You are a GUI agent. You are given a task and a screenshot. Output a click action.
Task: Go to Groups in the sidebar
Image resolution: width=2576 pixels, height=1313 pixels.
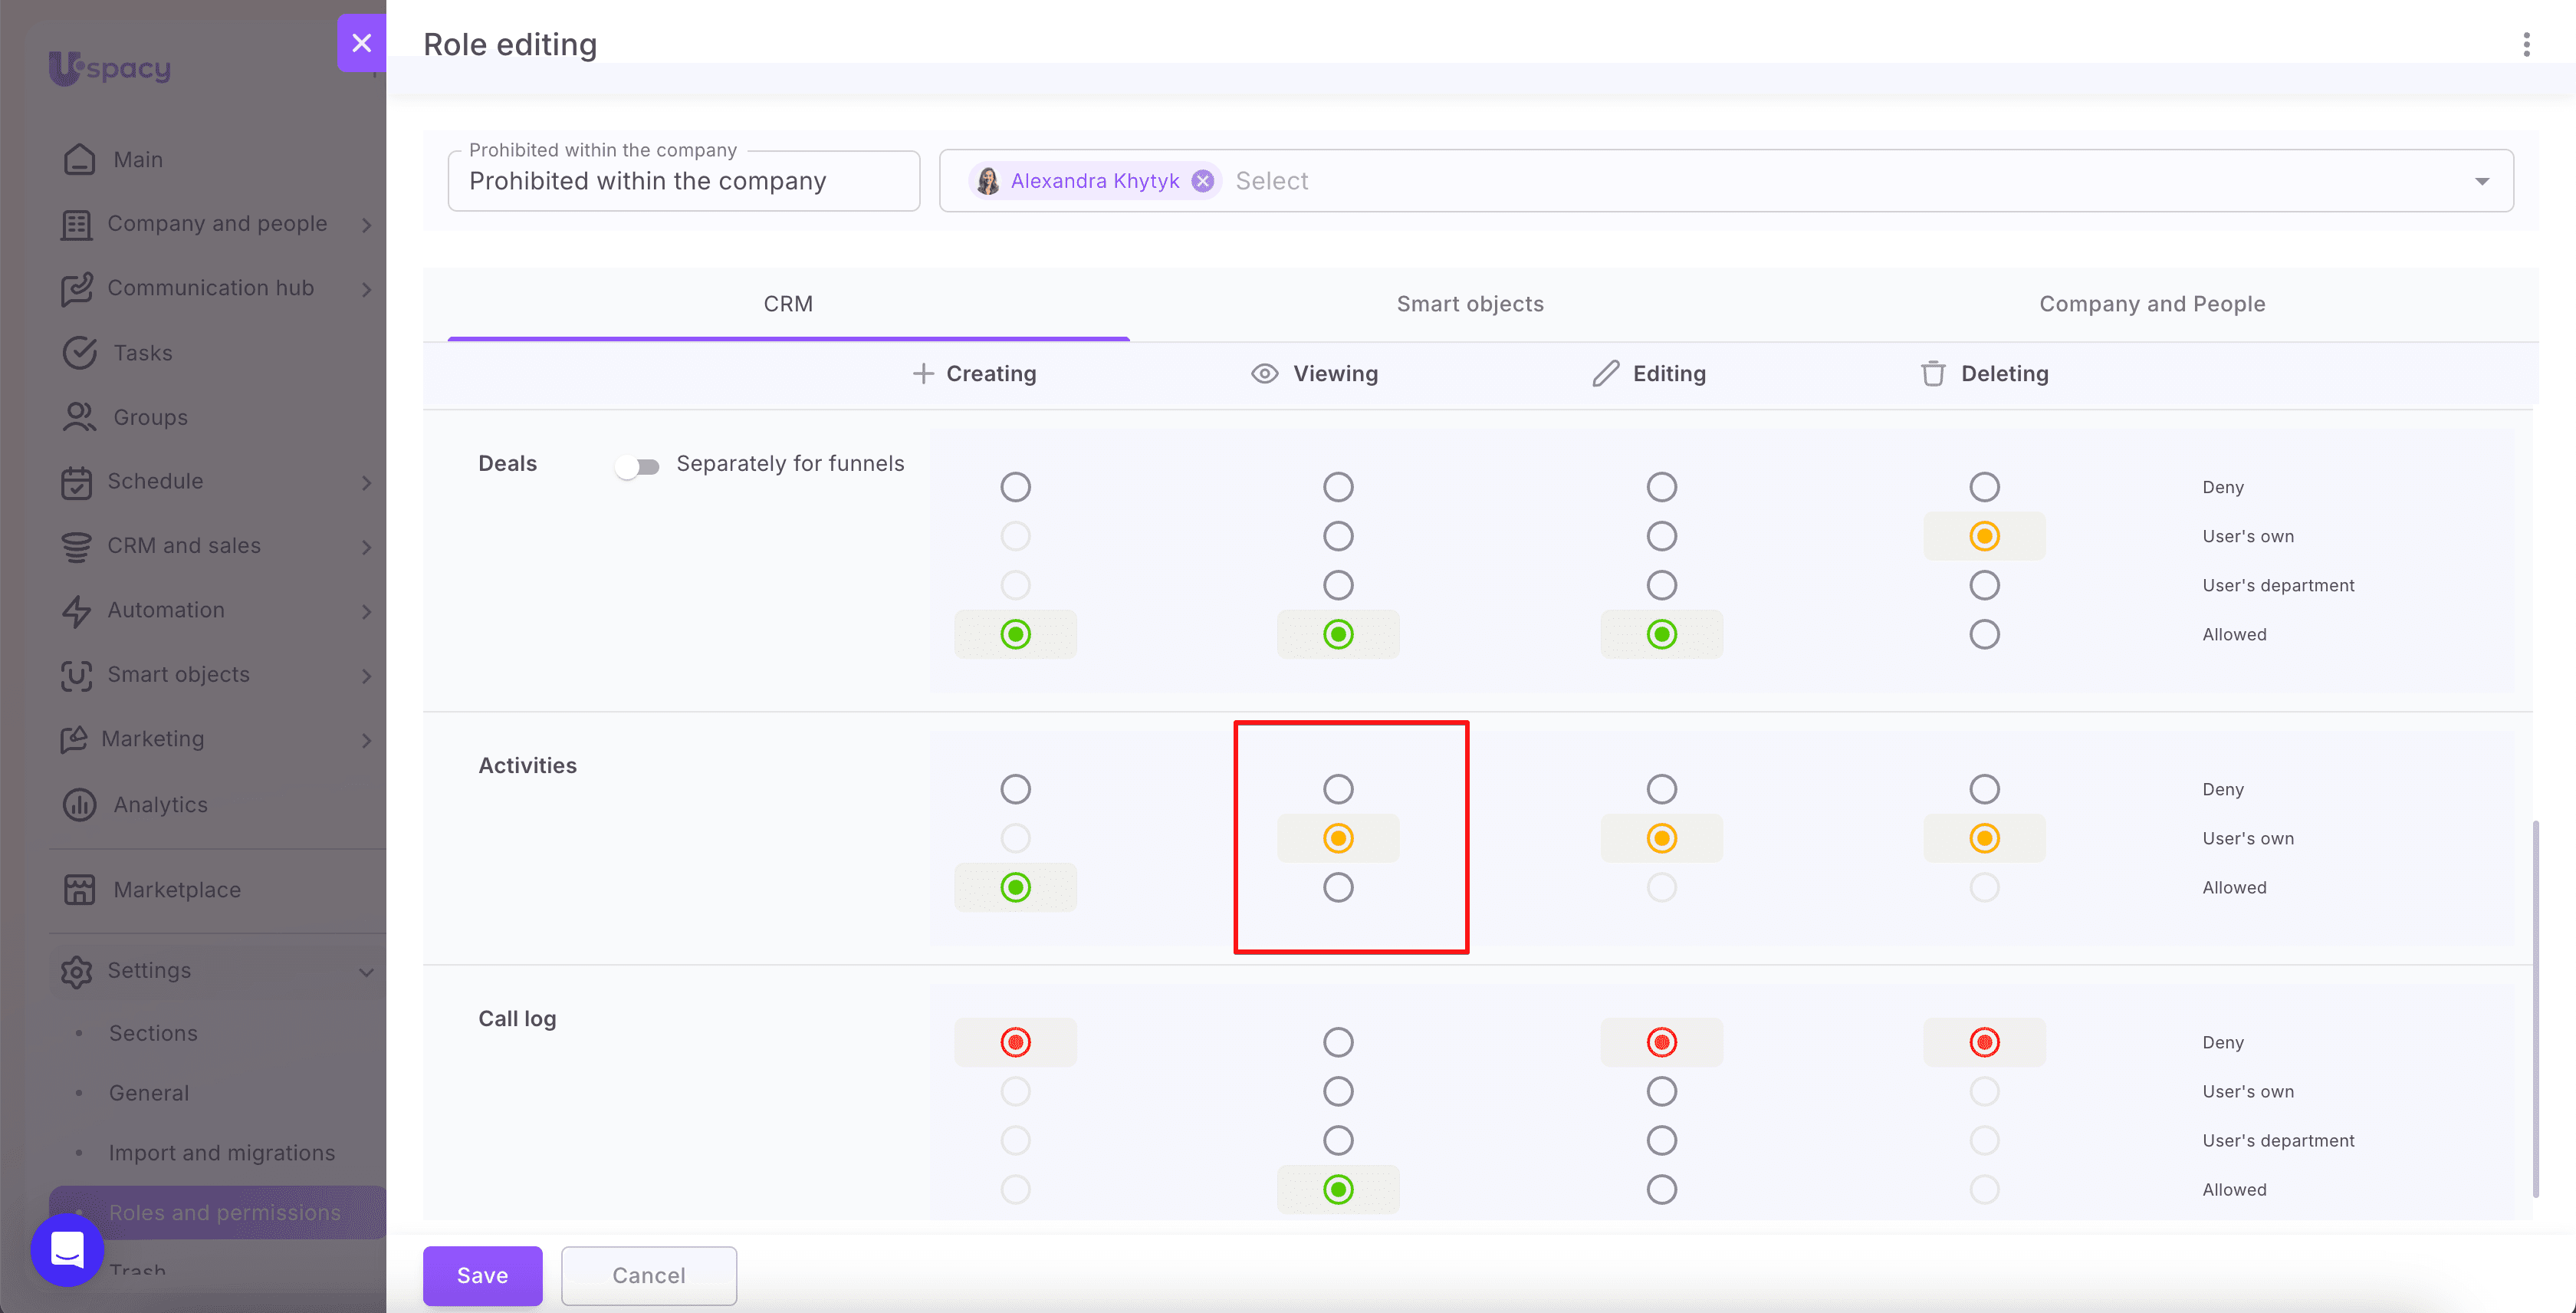click(150, 417)
